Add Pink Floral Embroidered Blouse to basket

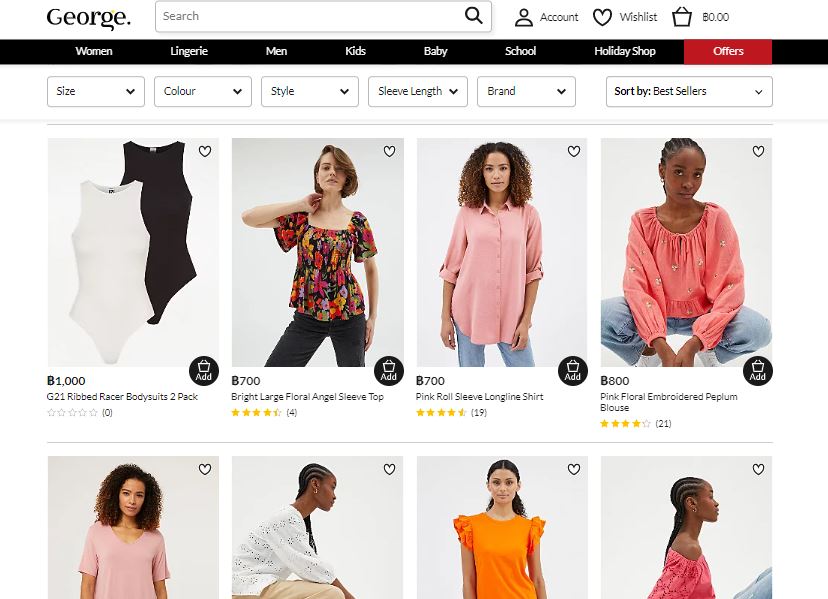757,370
